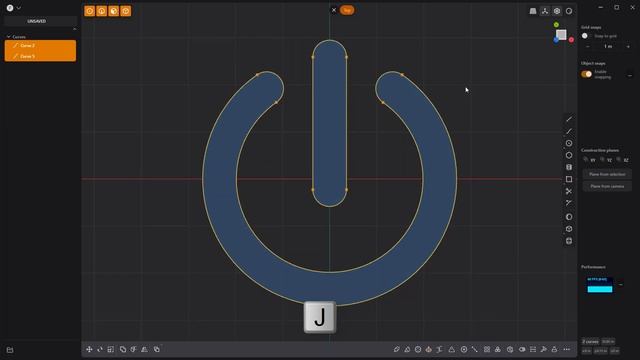Click Plane from selection button

[x=607, y=174]
